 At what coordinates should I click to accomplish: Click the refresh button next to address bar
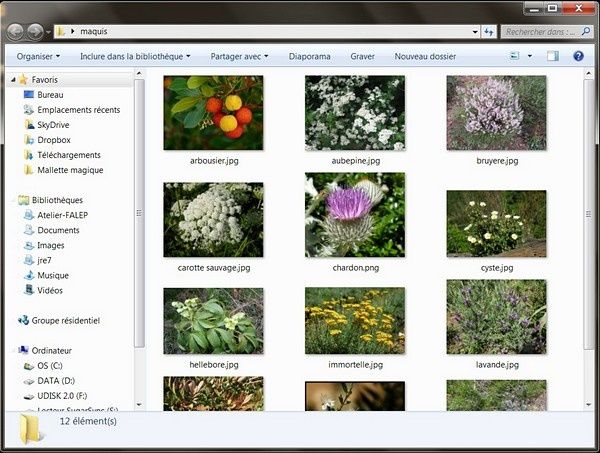point(489,32)
